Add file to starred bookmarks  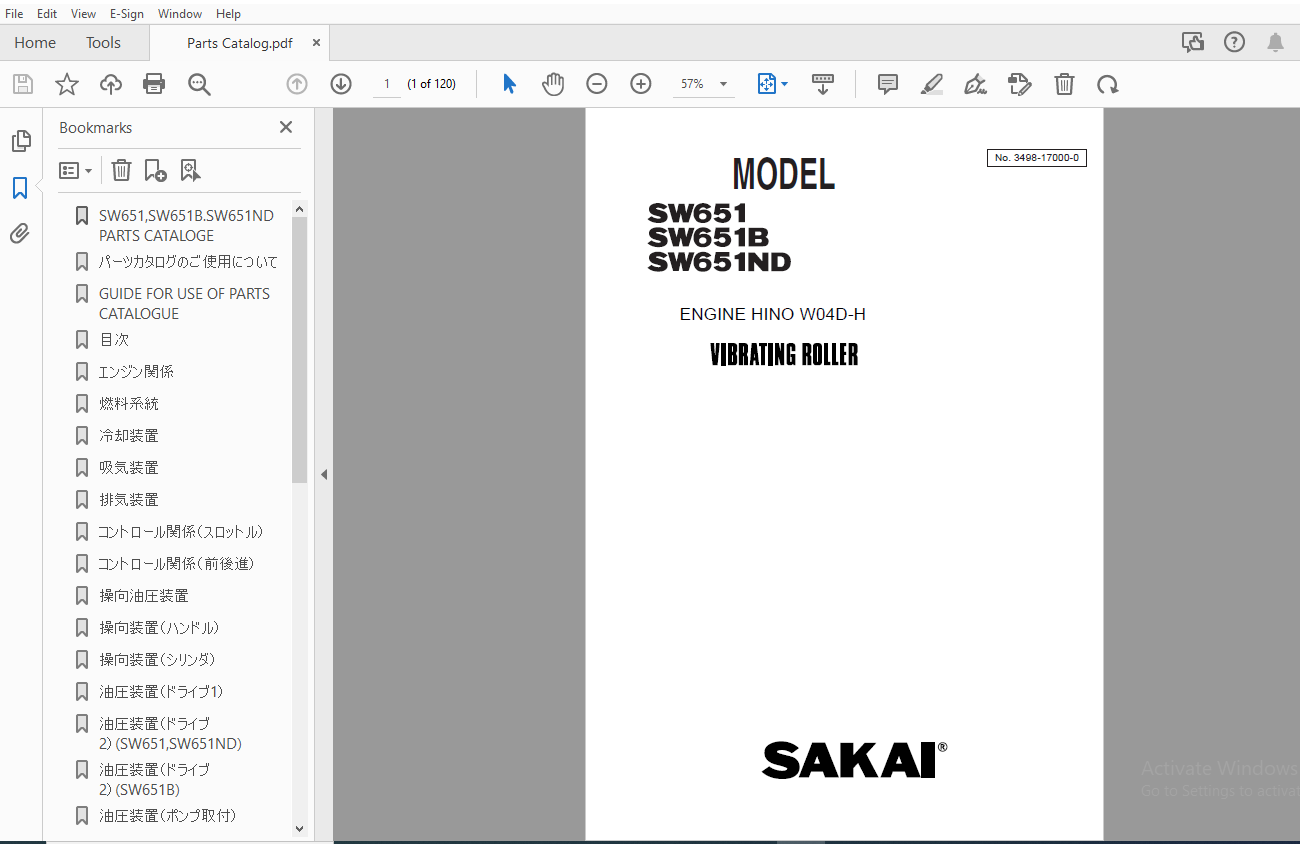(x=67, y=84)
